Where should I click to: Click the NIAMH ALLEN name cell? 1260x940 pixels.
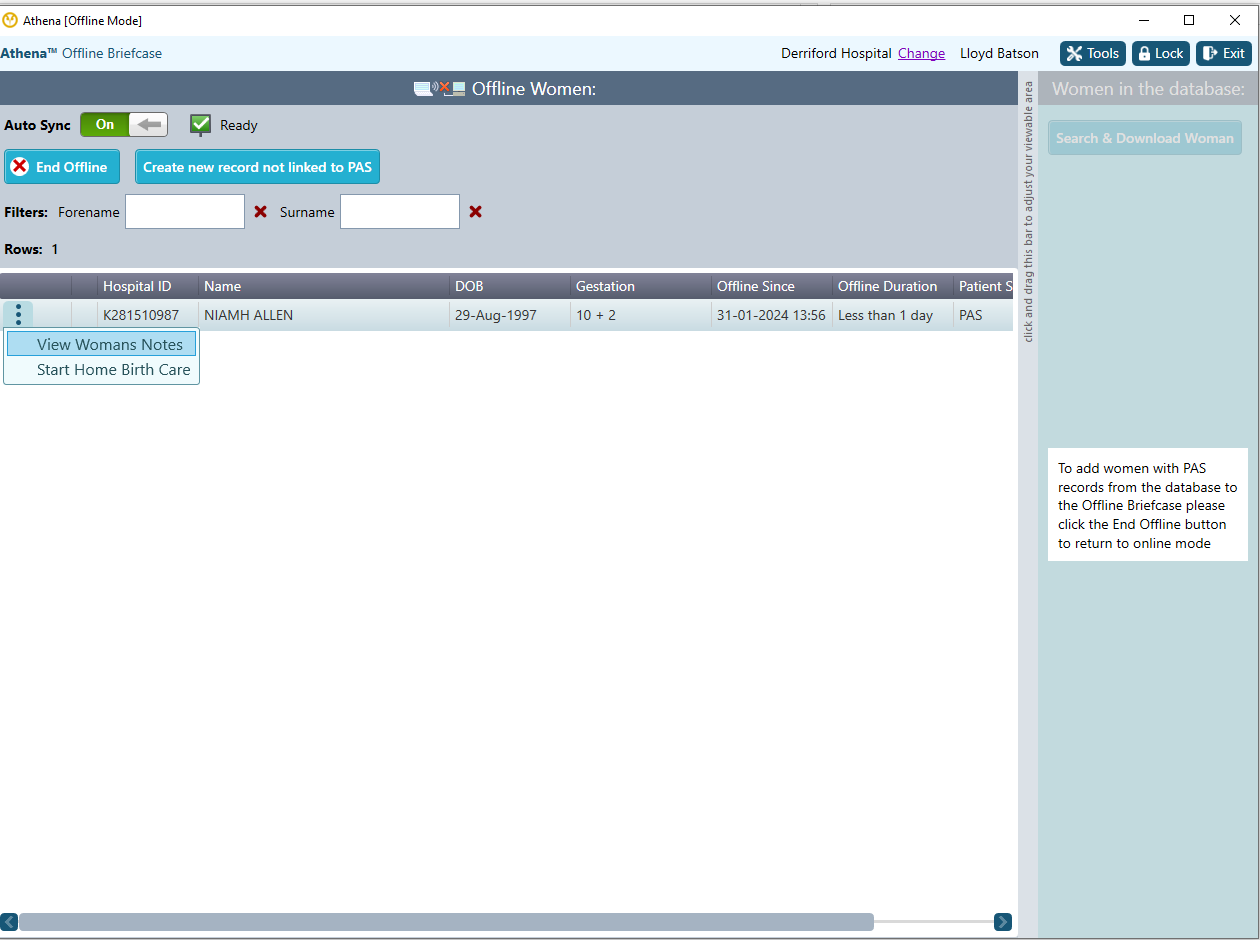[x=324, y=315]
